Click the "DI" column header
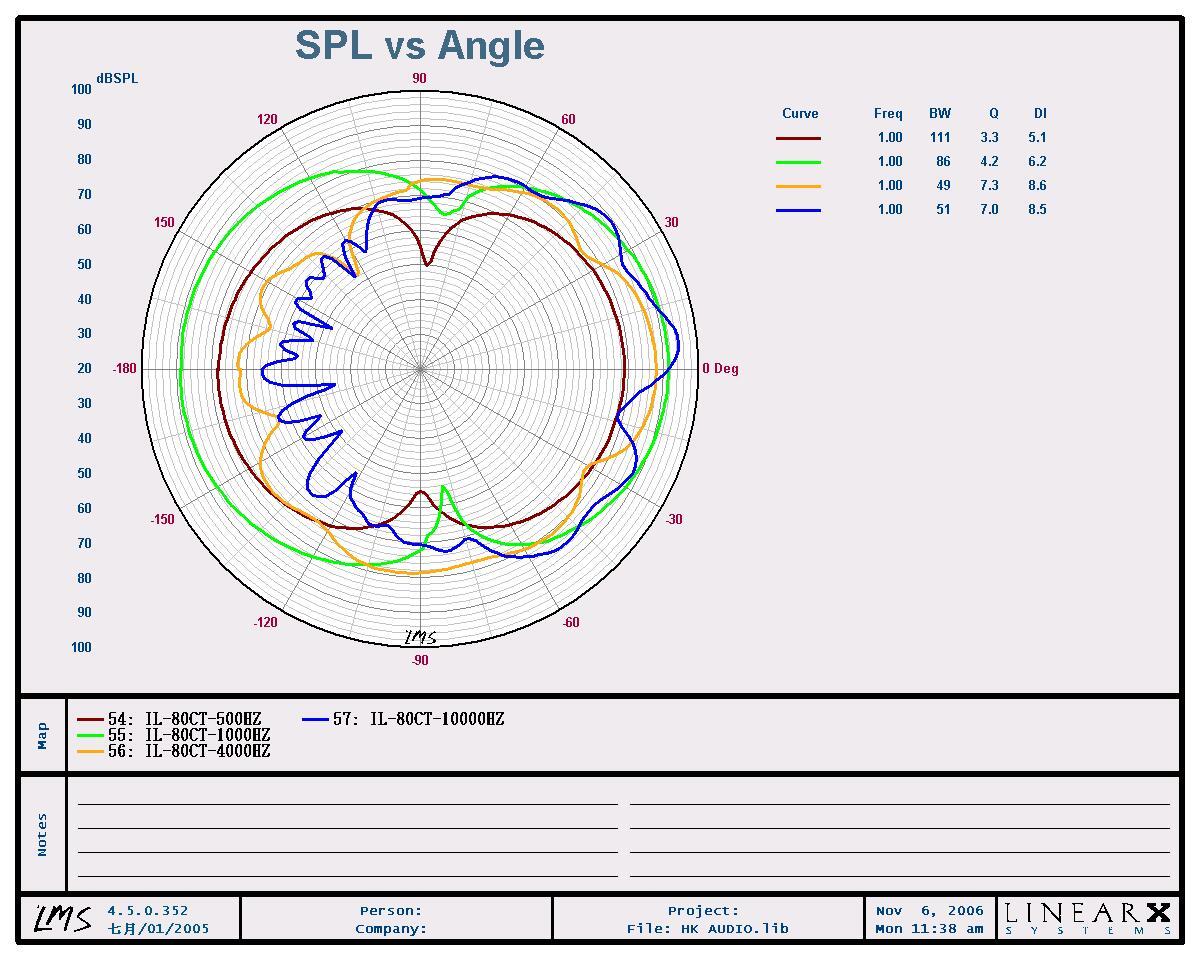Screen dimensions: 1200x960 click(1040, 114)
